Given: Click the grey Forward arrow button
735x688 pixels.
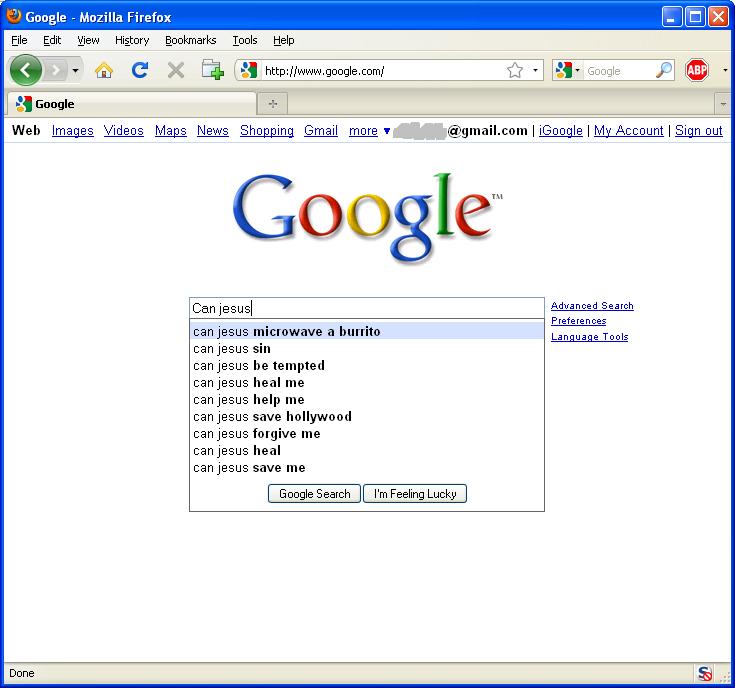Looking at the screenshot, I should click(56, 70).
